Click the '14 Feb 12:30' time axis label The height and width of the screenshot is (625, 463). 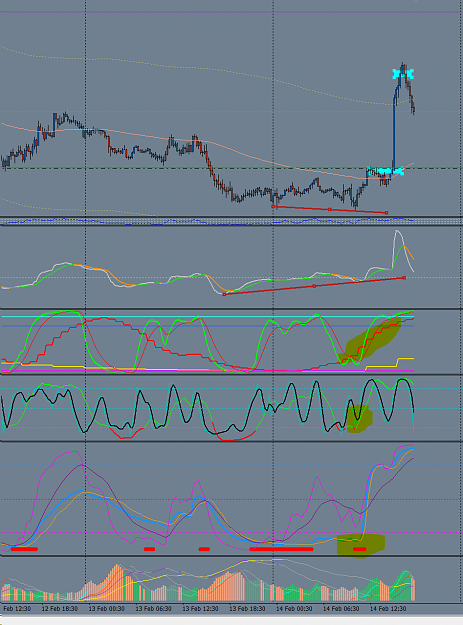click(388, 609)
